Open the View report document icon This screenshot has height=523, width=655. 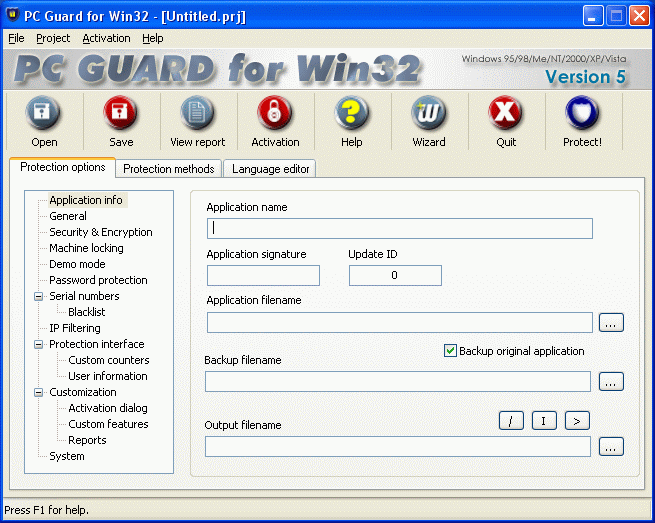[197, 114]
